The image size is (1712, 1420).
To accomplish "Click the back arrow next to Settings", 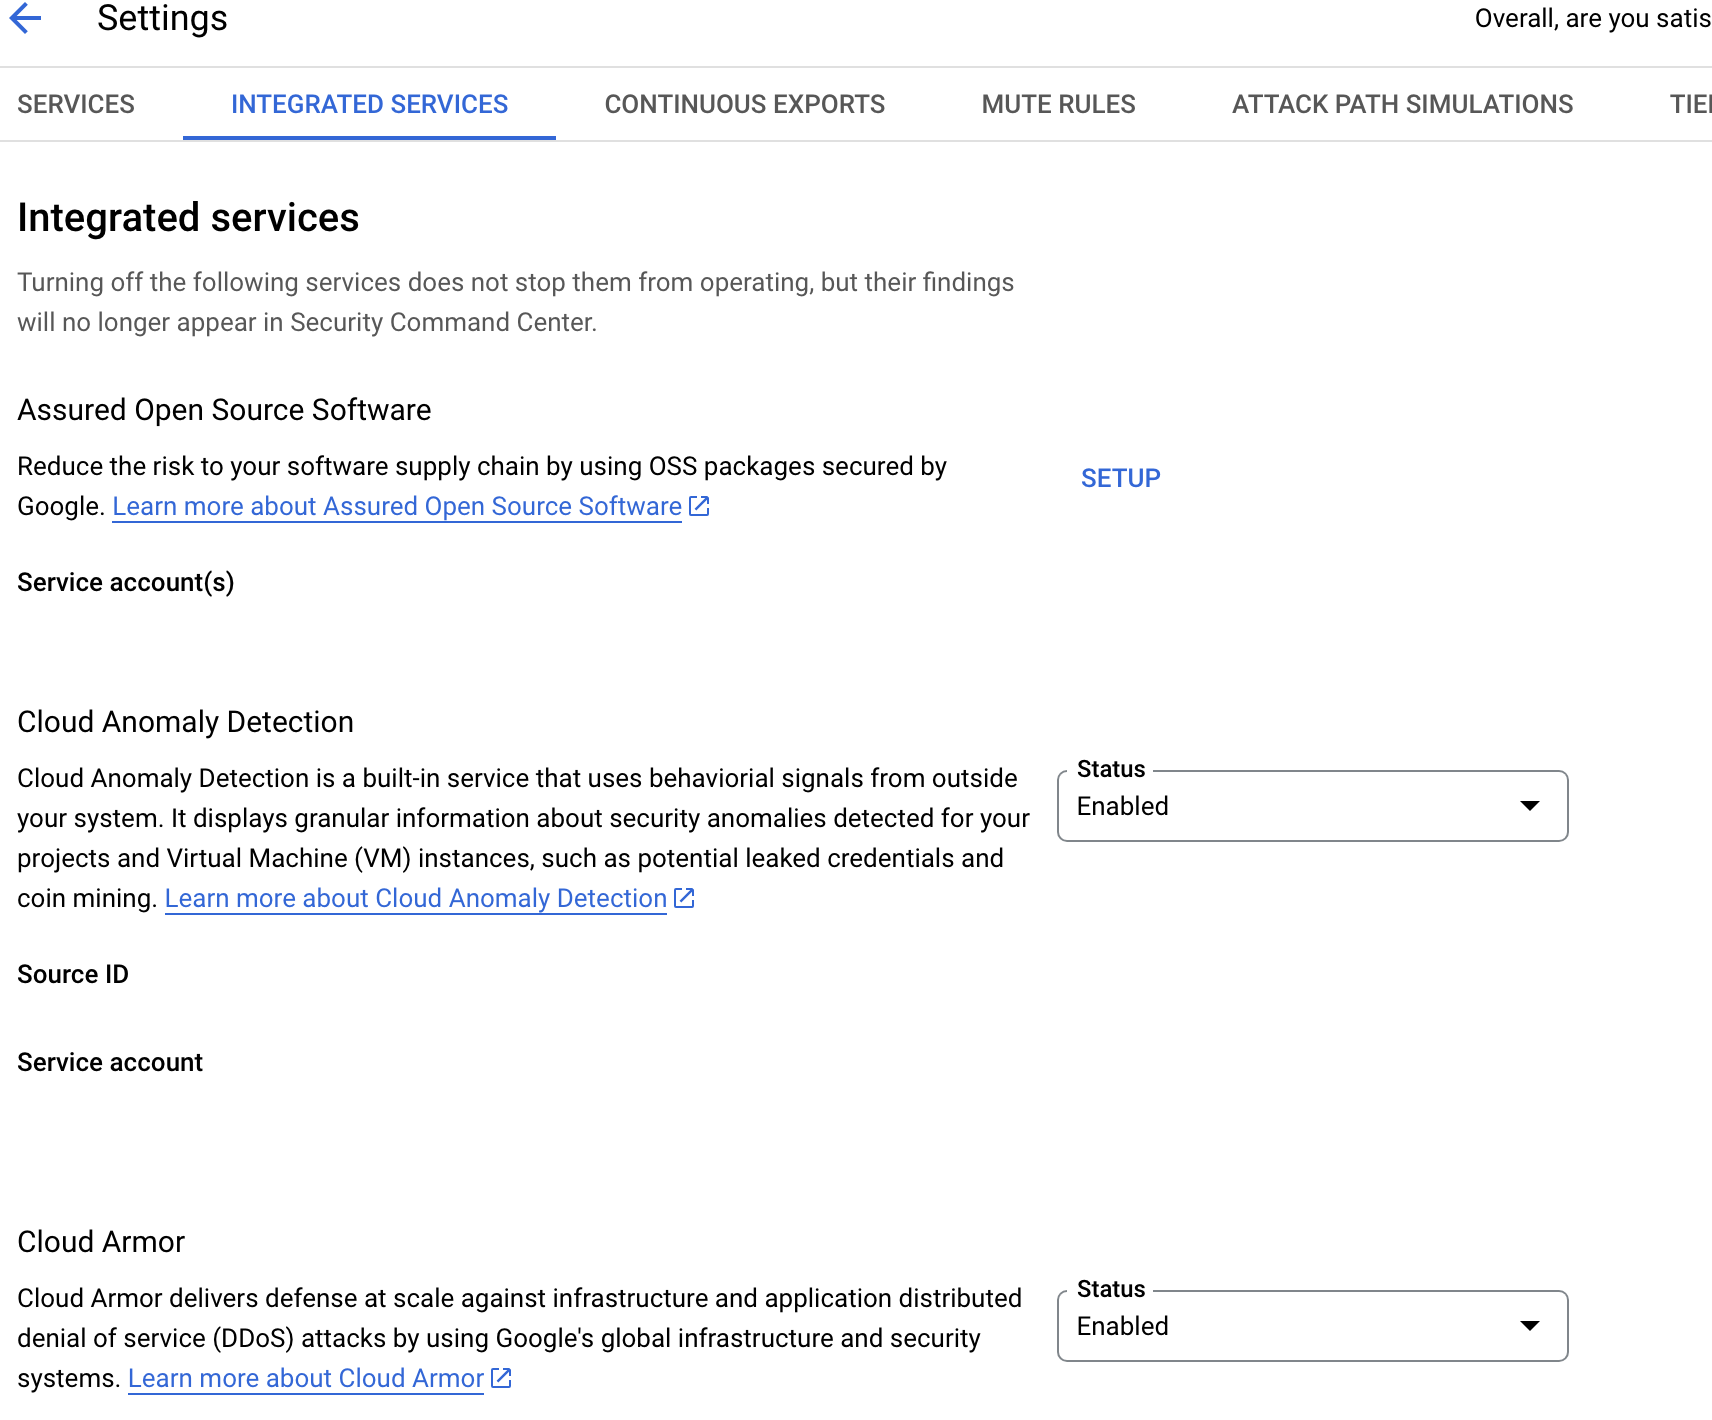I will point(26,18).
